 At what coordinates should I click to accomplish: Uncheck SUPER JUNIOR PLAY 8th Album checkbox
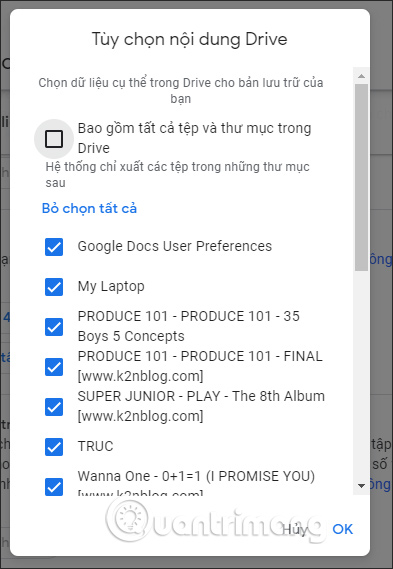[54, 407]
